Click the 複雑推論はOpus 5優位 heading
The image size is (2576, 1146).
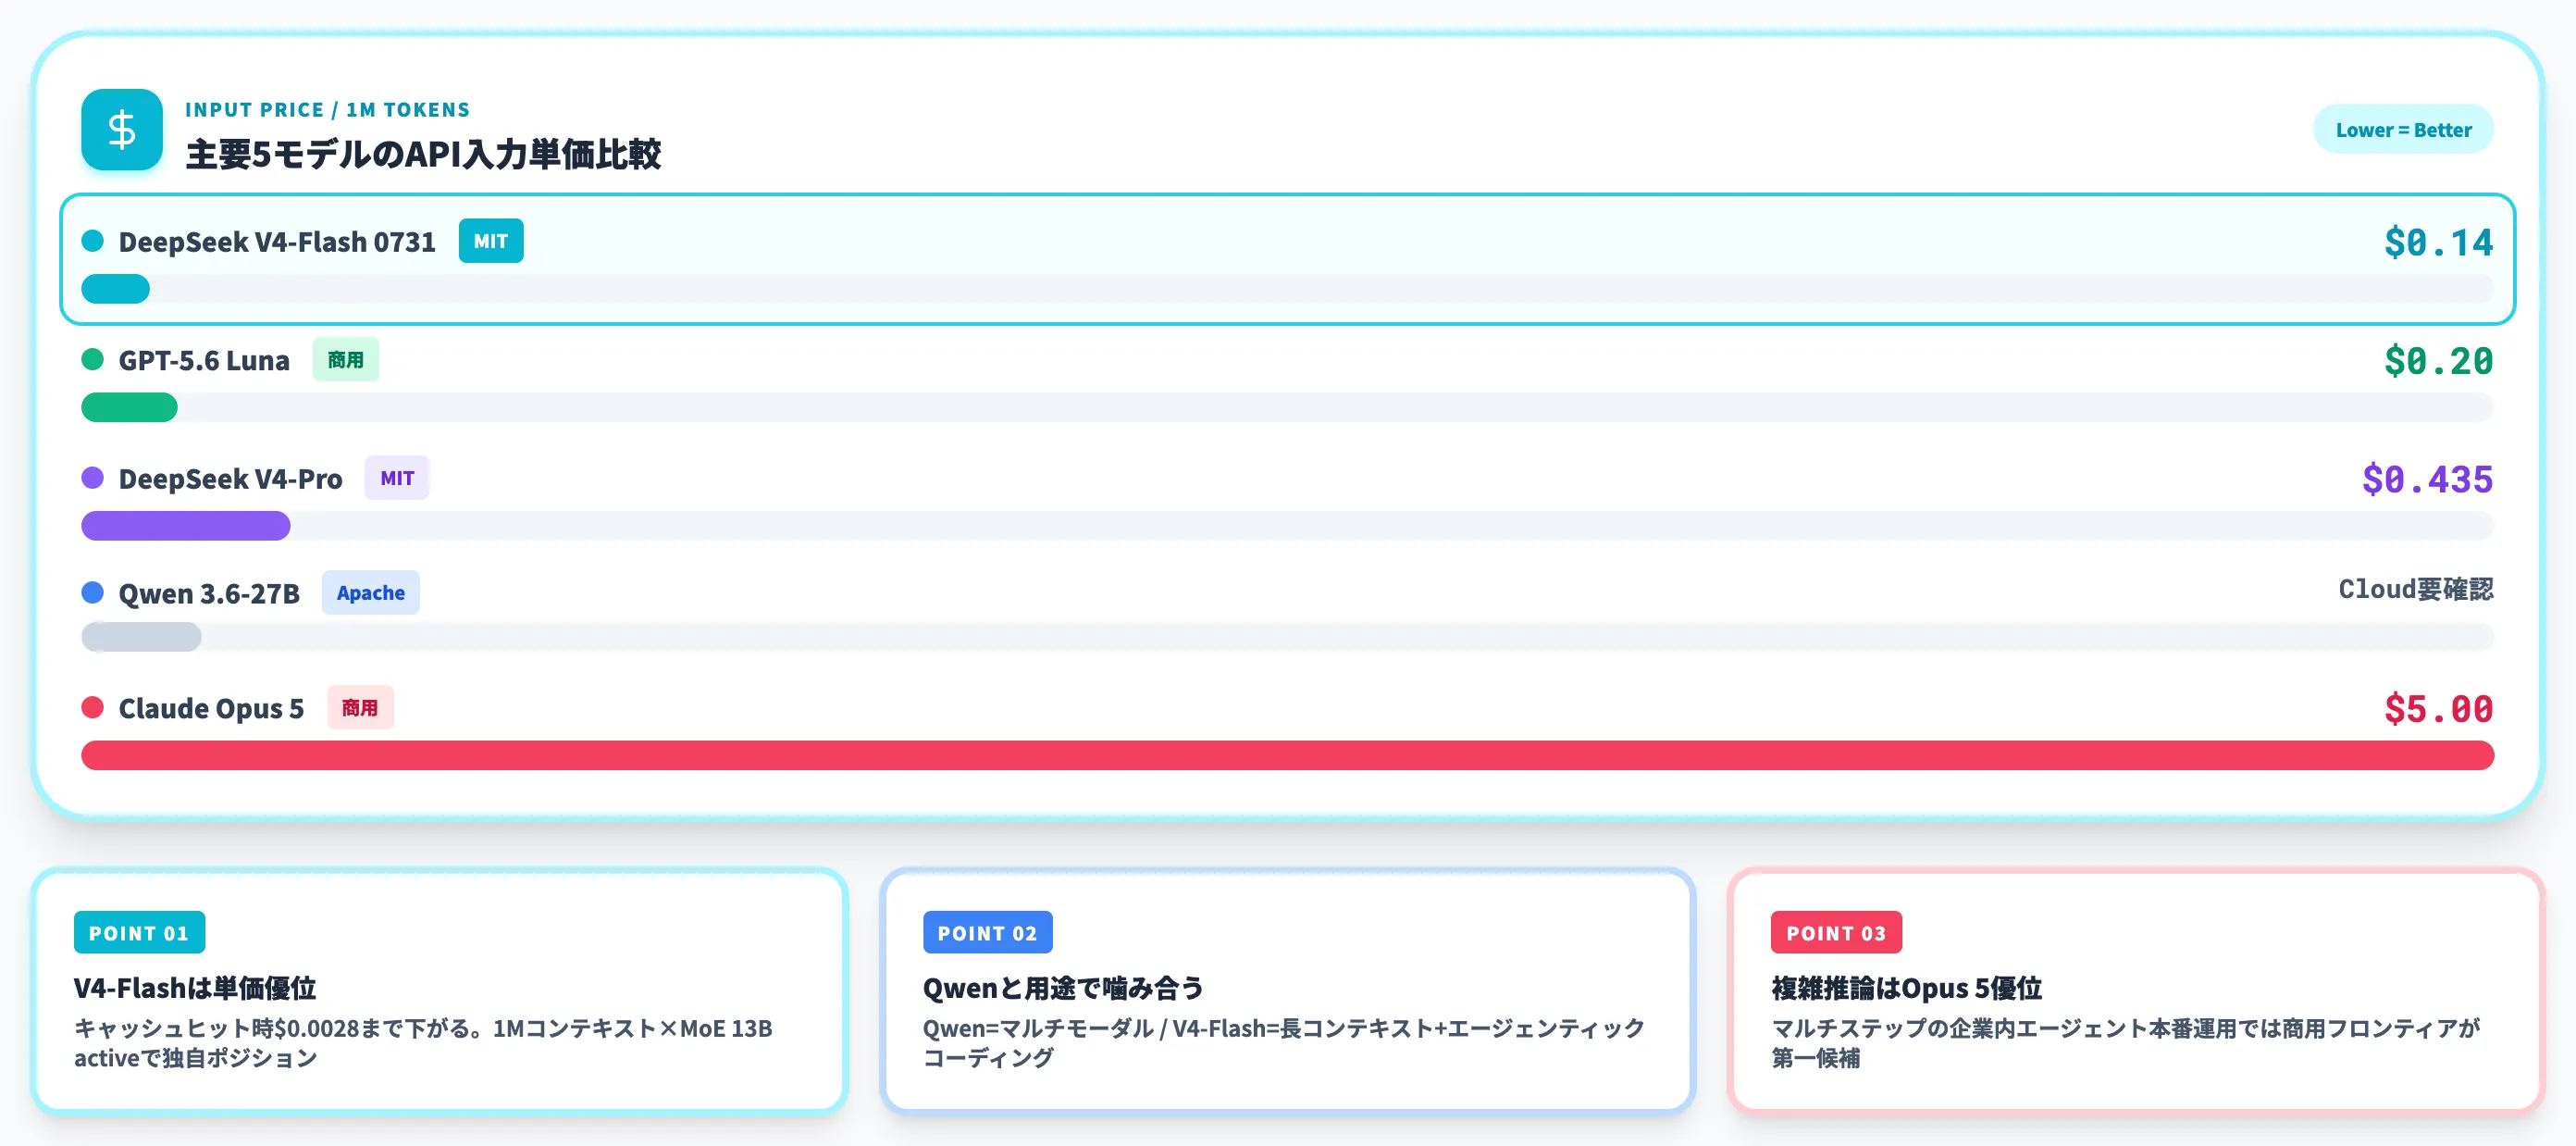point(1906,988)
